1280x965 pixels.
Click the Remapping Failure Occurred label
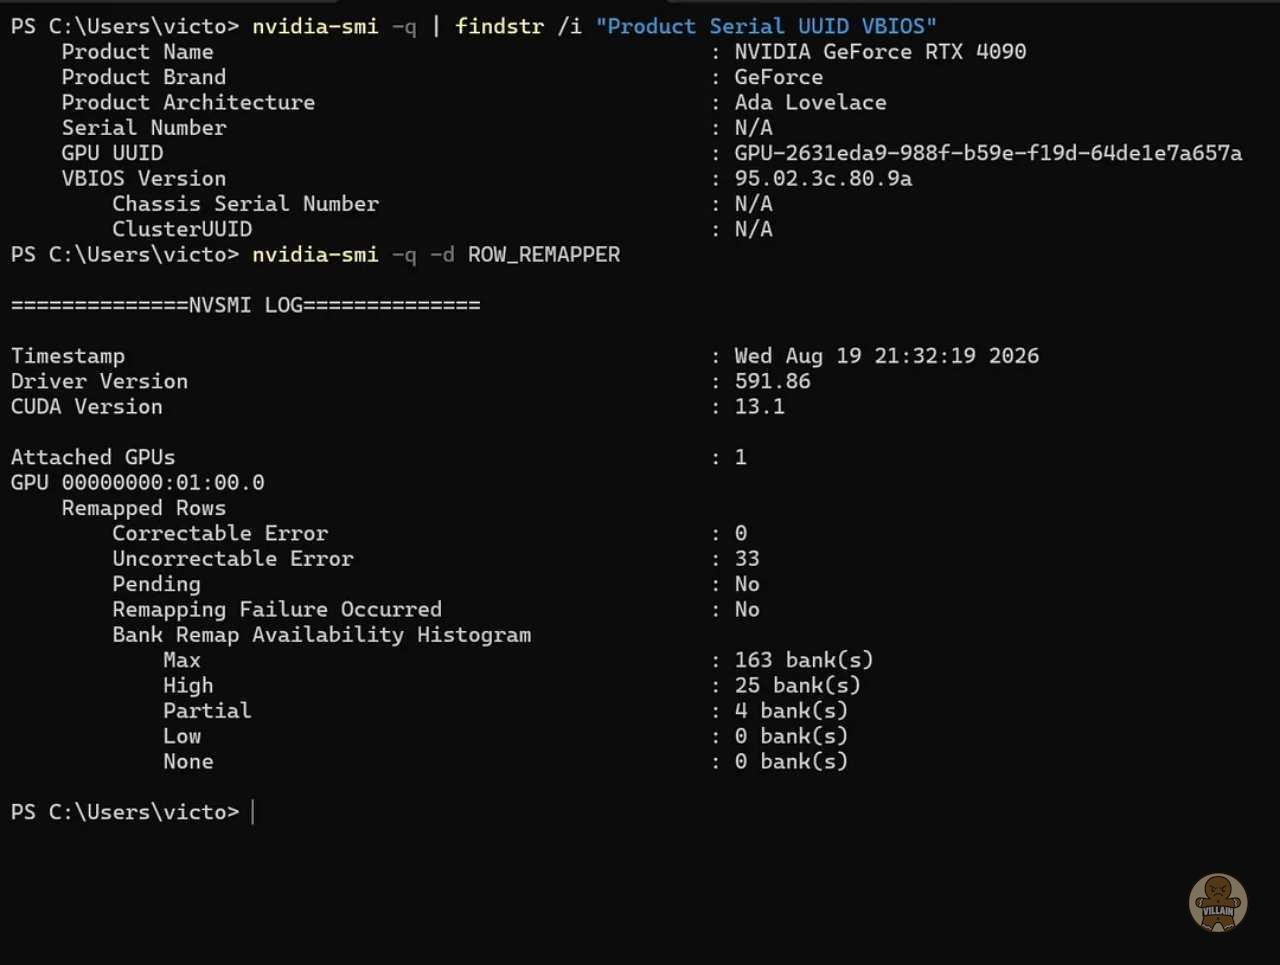click(277, 609)
